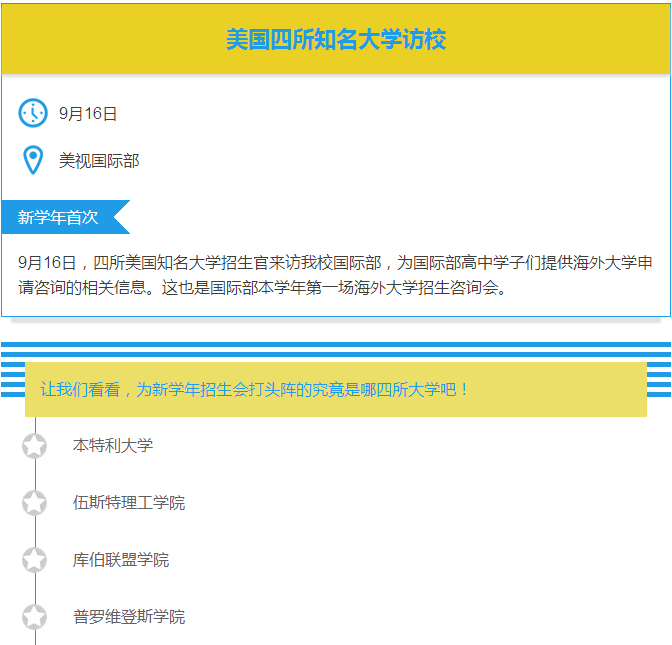
Task: Tap the star icon for 库伯联盟学院
Action: tap(35, 560)
